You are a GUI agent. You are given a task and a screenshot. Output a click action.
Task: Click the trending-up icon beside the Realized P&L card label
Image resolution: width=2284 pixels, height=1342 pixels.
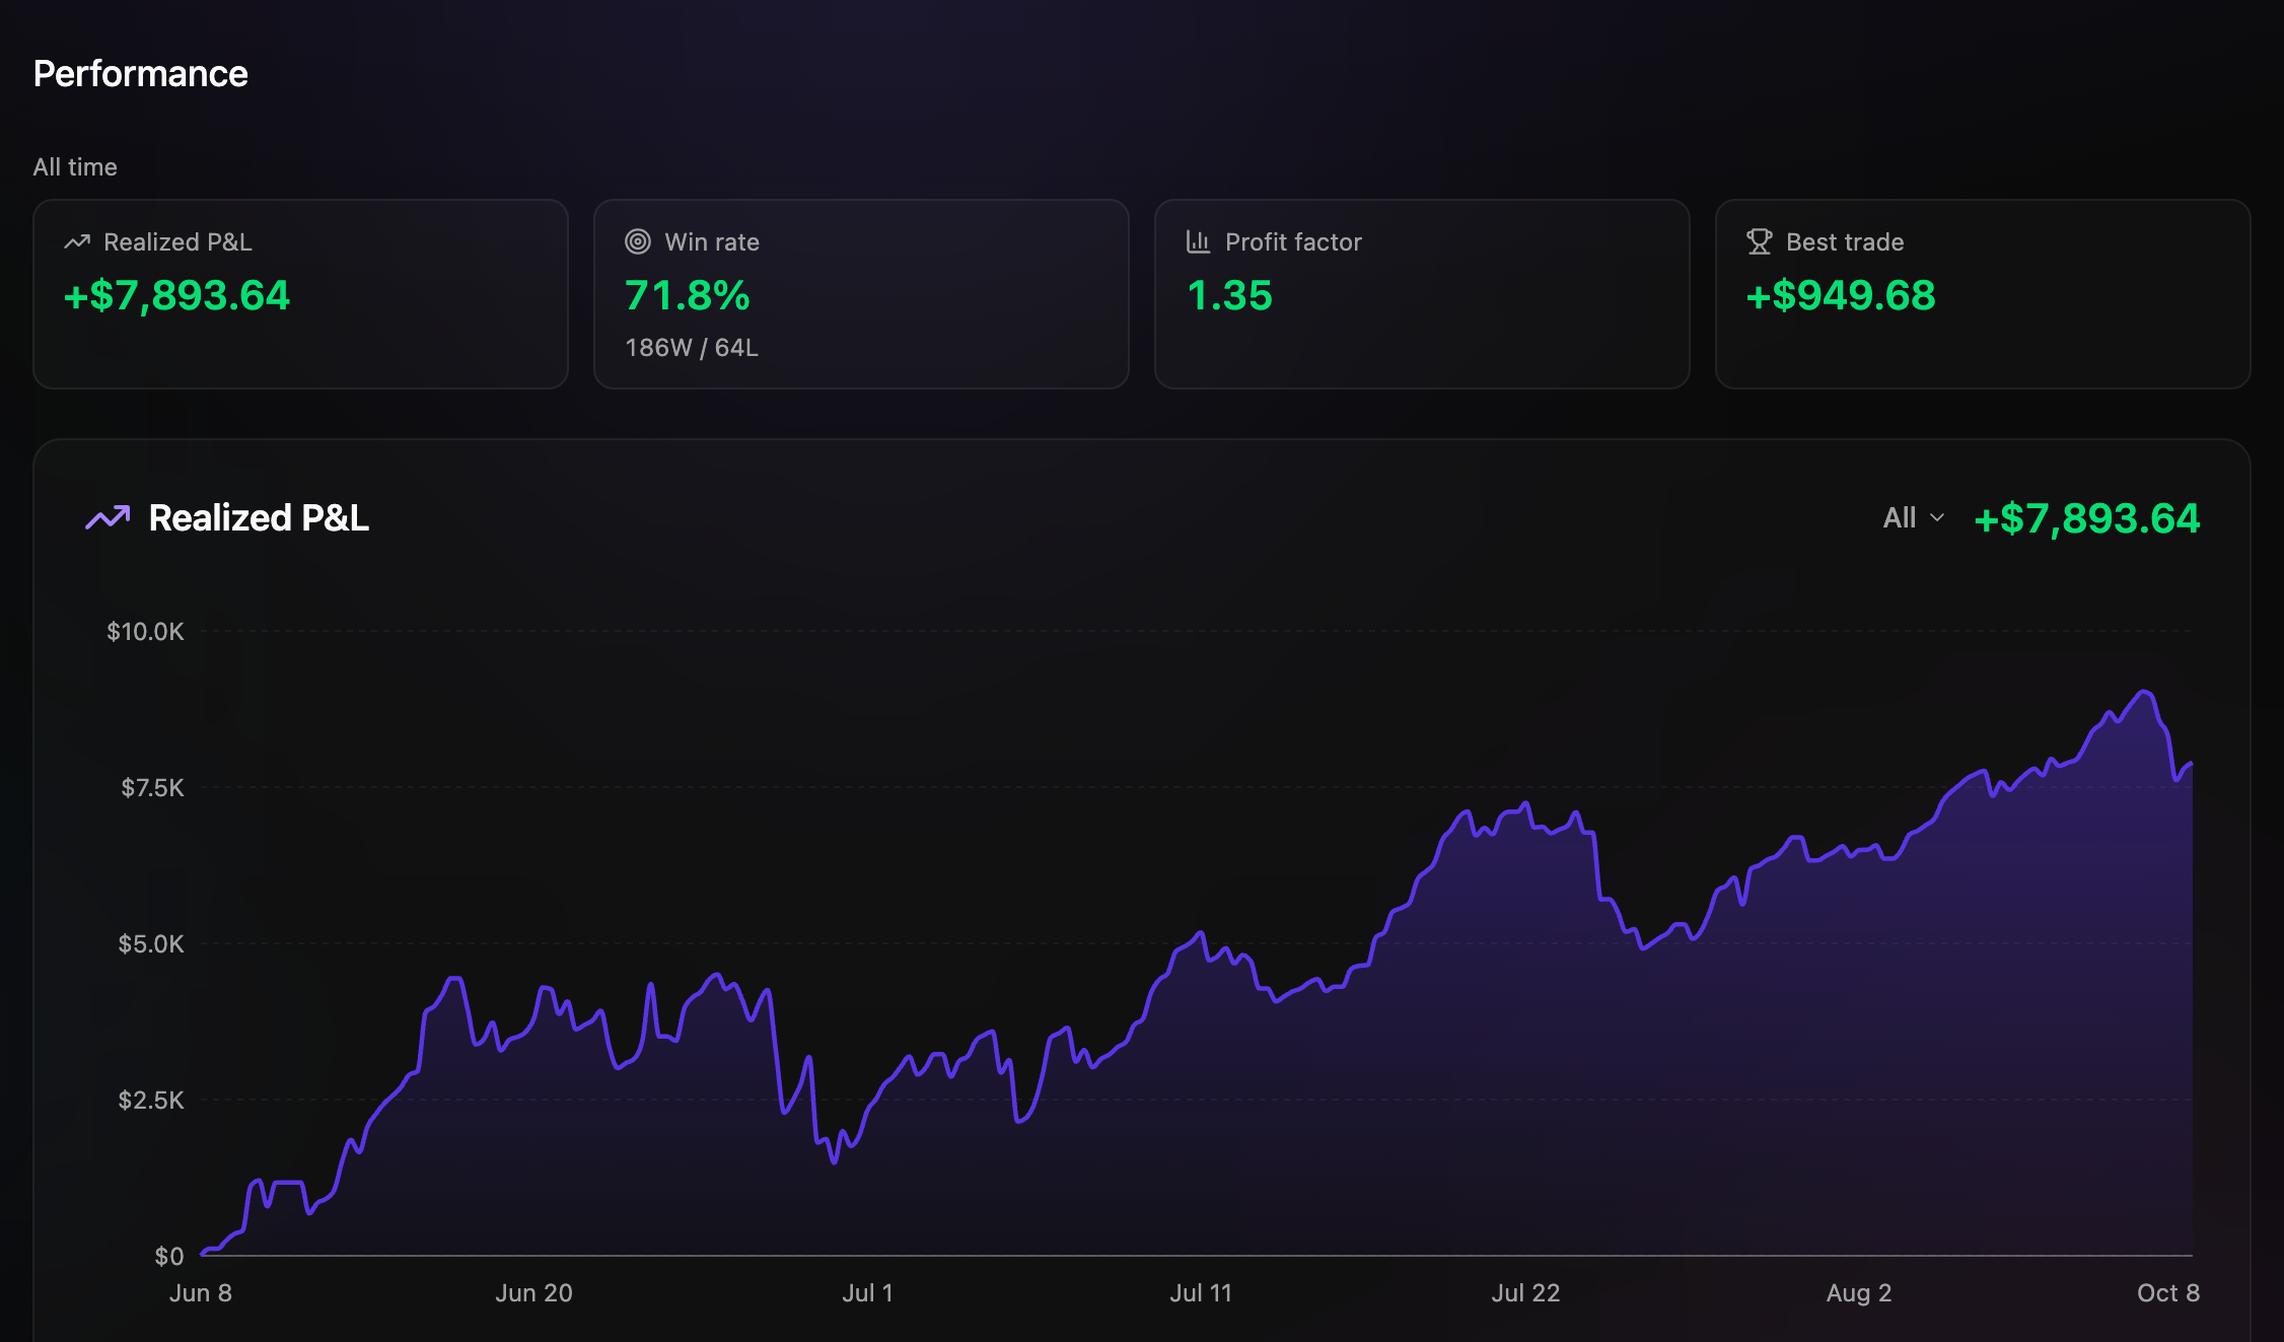point(77,242)
